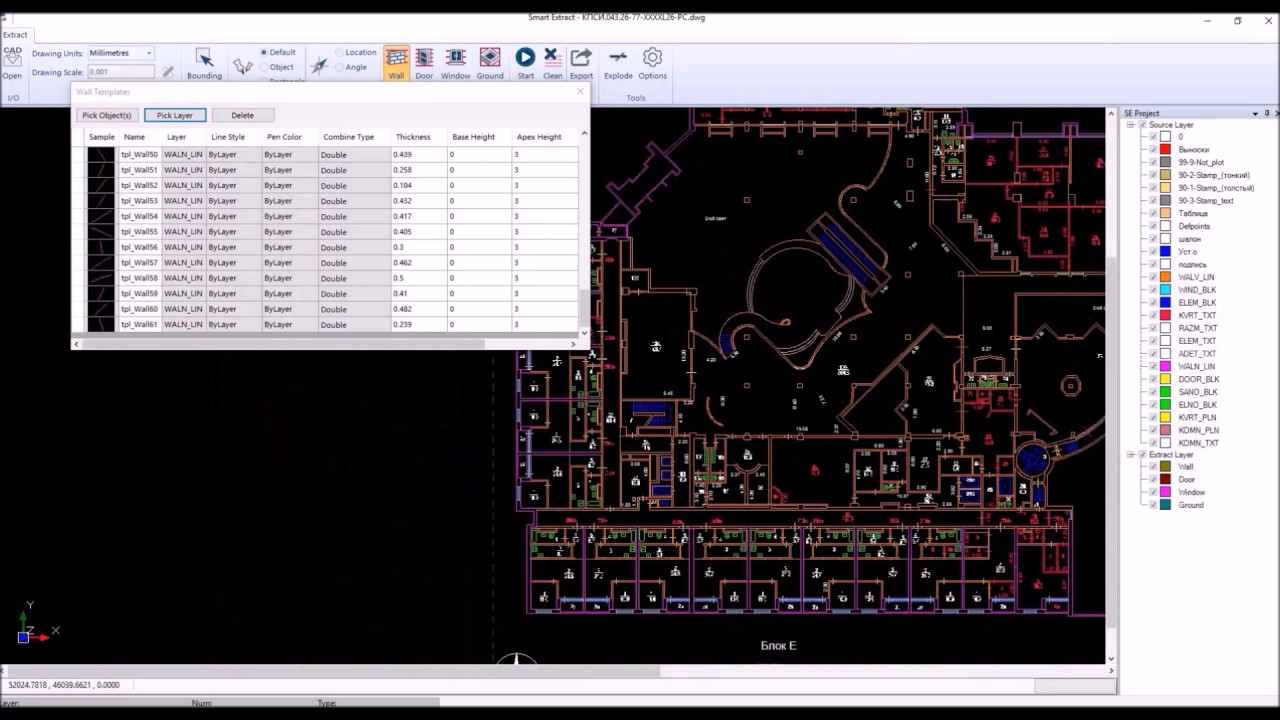
Task: Open SE Project panel dropdown arrow
Action: pos(1255,113)
